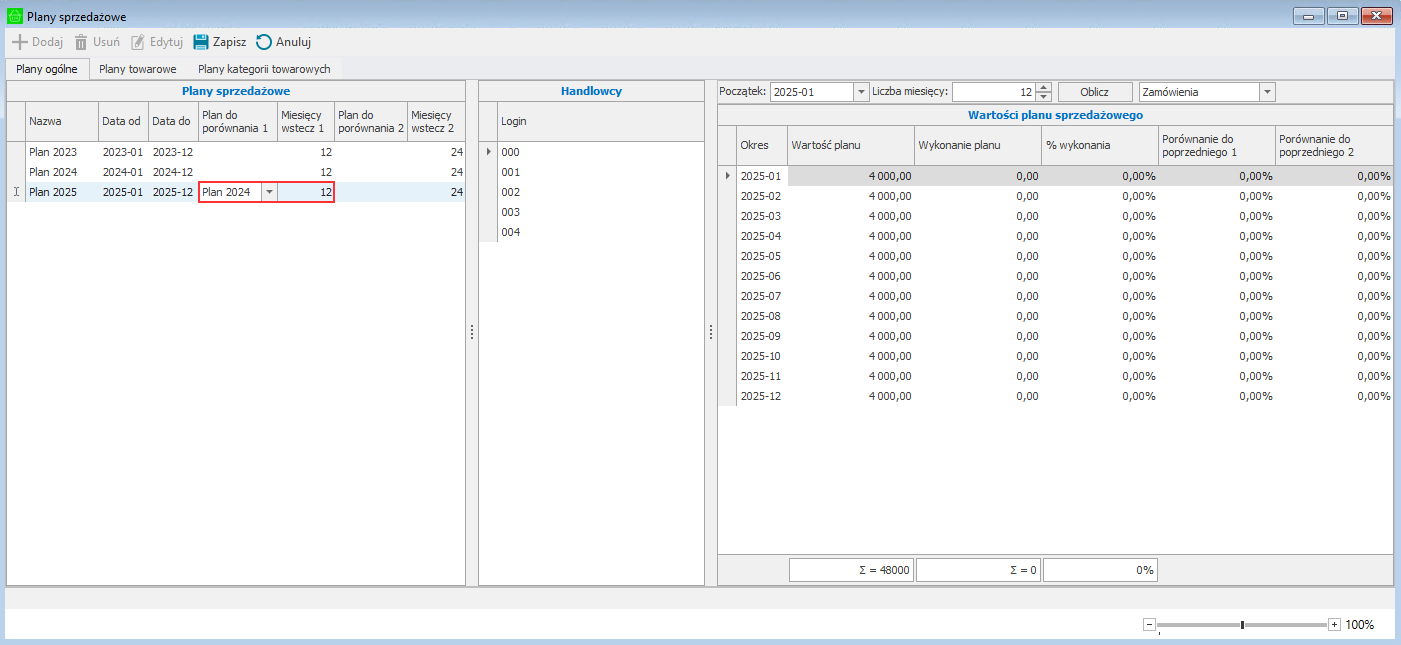Open Plany kategorii towarowych tab

[264, 69]
